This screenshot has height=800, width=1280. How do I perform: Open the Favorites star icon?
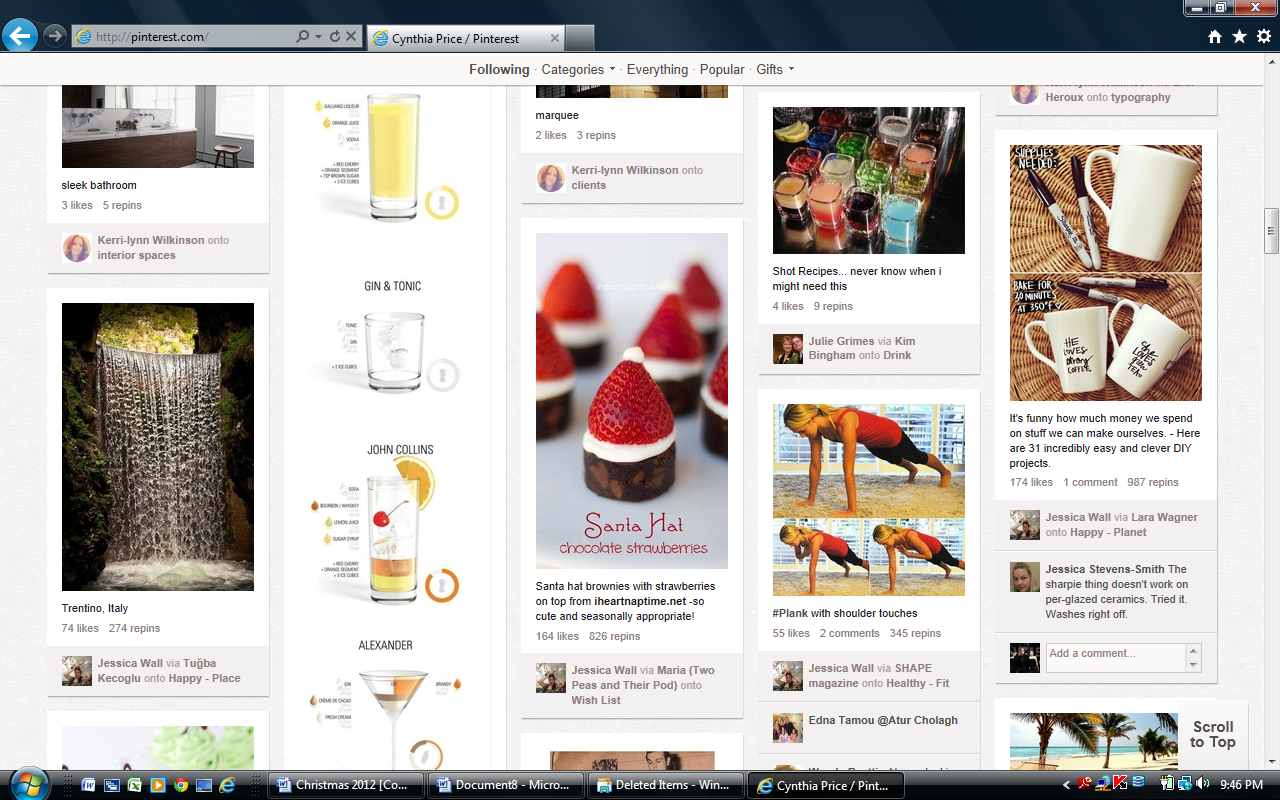[x=1239, y=37]
